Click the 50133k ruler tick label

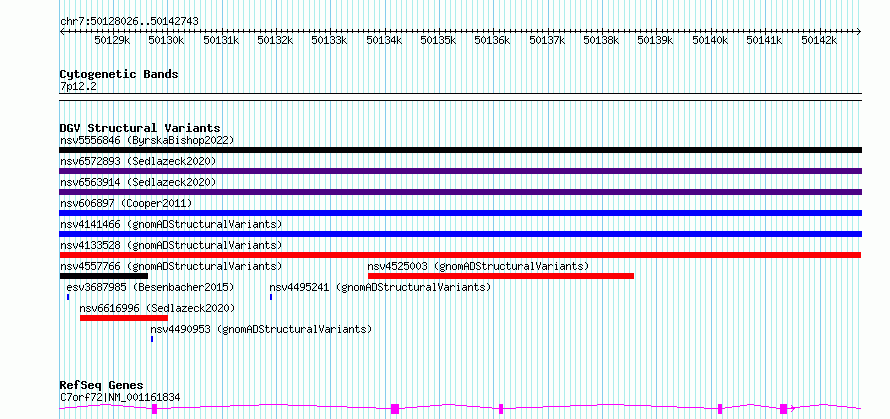point(330,40)
